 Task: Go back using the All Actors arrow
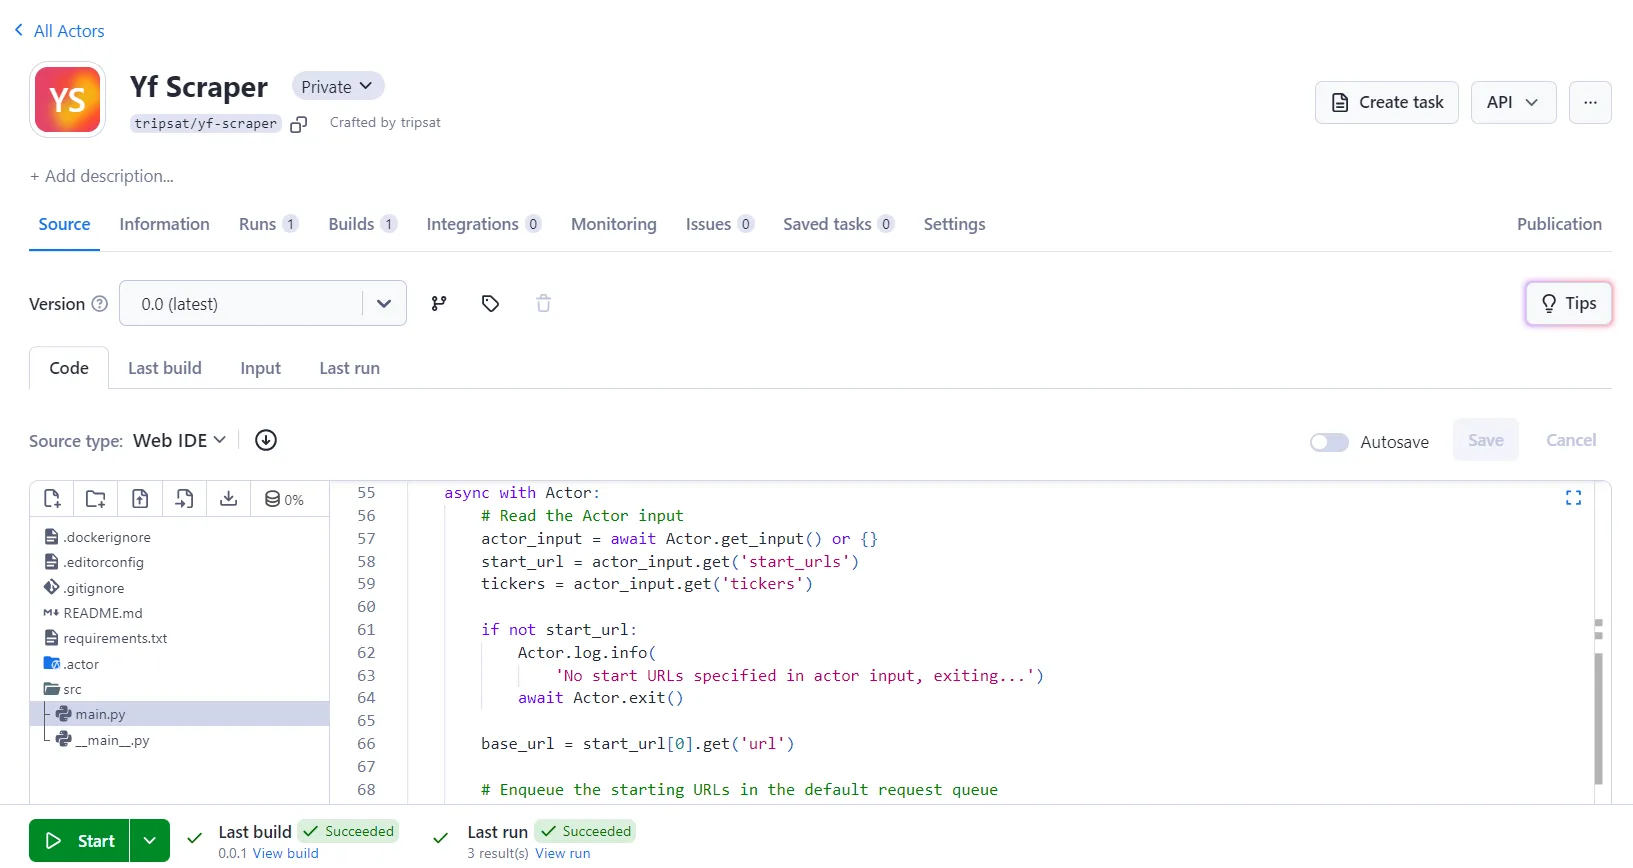pos(19,30)
